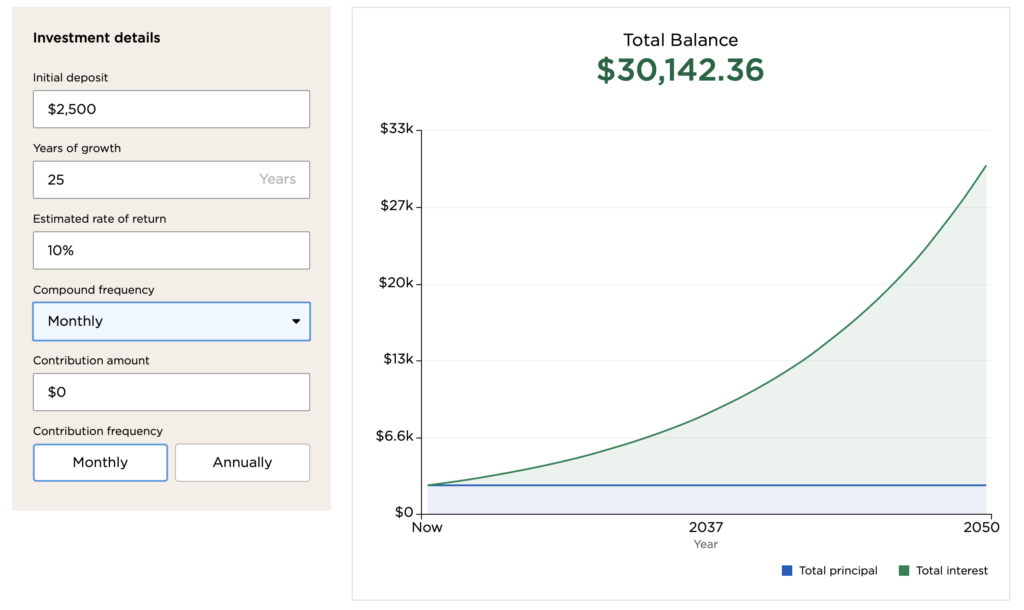Select Monthly contribution frequency
This screenshot has width=1024, height=610.
[x=100, y=463]
